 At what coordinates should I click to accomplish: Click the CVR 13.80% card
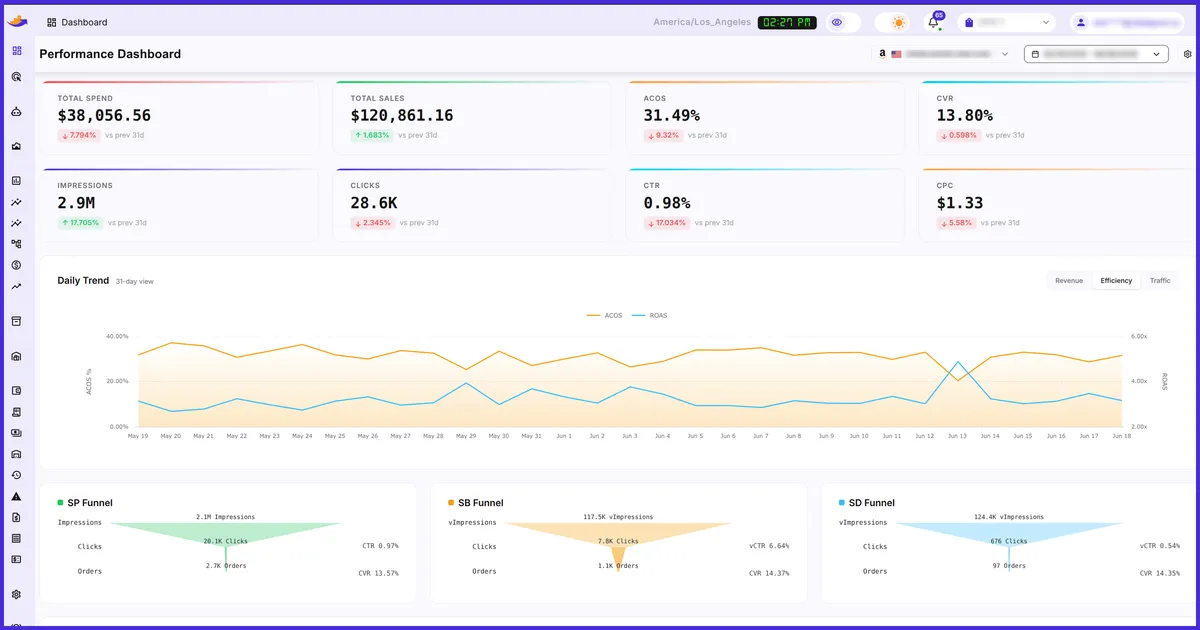[x=1057, y=117]
